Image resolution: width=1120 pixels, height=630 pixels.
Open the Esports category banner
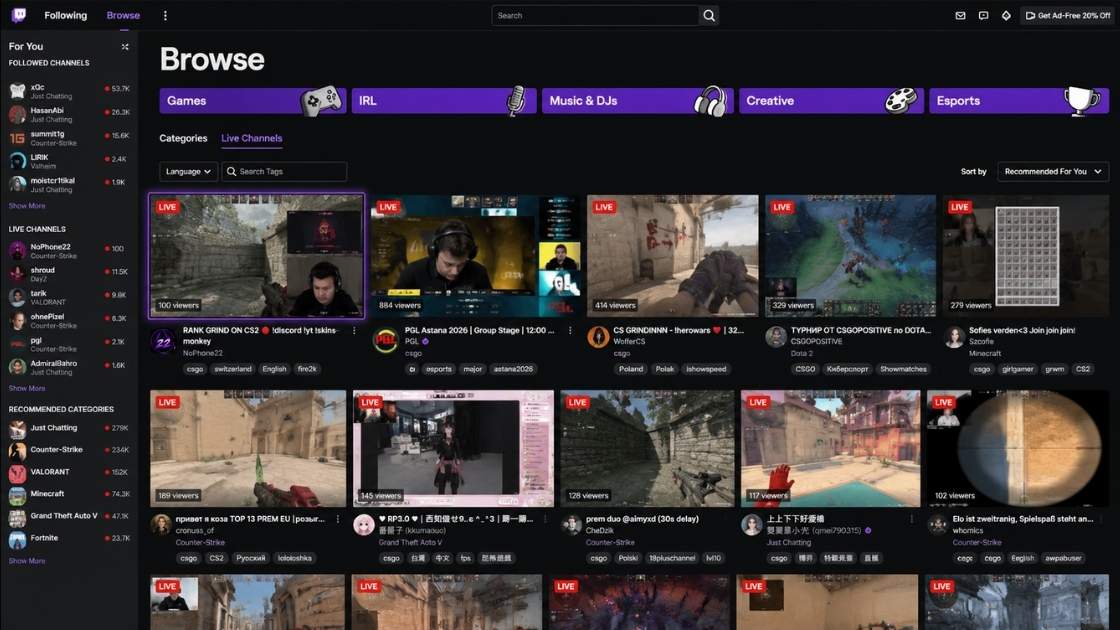pyautogui.click(x=1019, y=101)
